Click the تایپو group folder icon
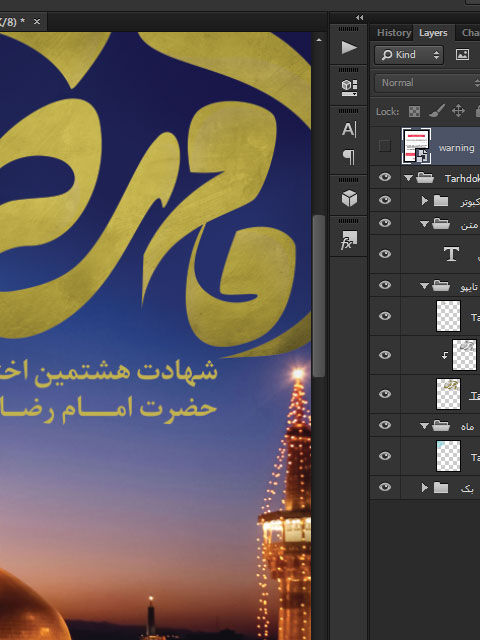Image resolution: width=480 pixels, height=640 pixels. (x=441, y=285)
